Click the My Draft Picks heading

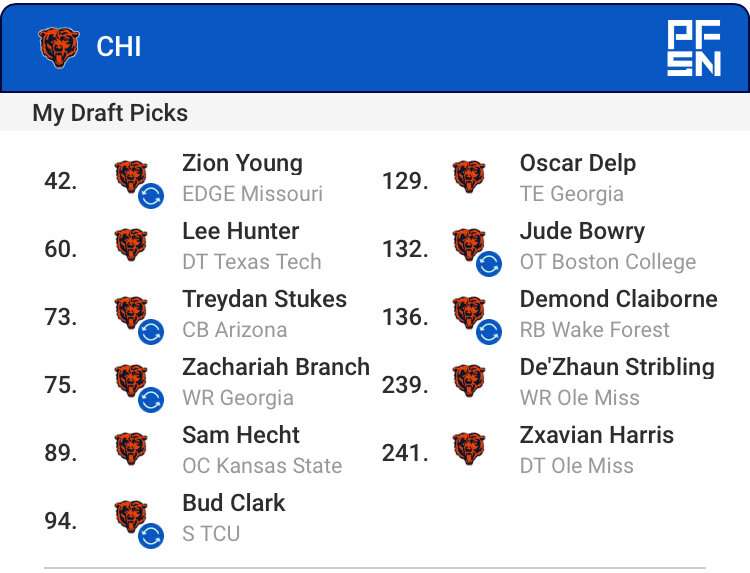(110, 112)
